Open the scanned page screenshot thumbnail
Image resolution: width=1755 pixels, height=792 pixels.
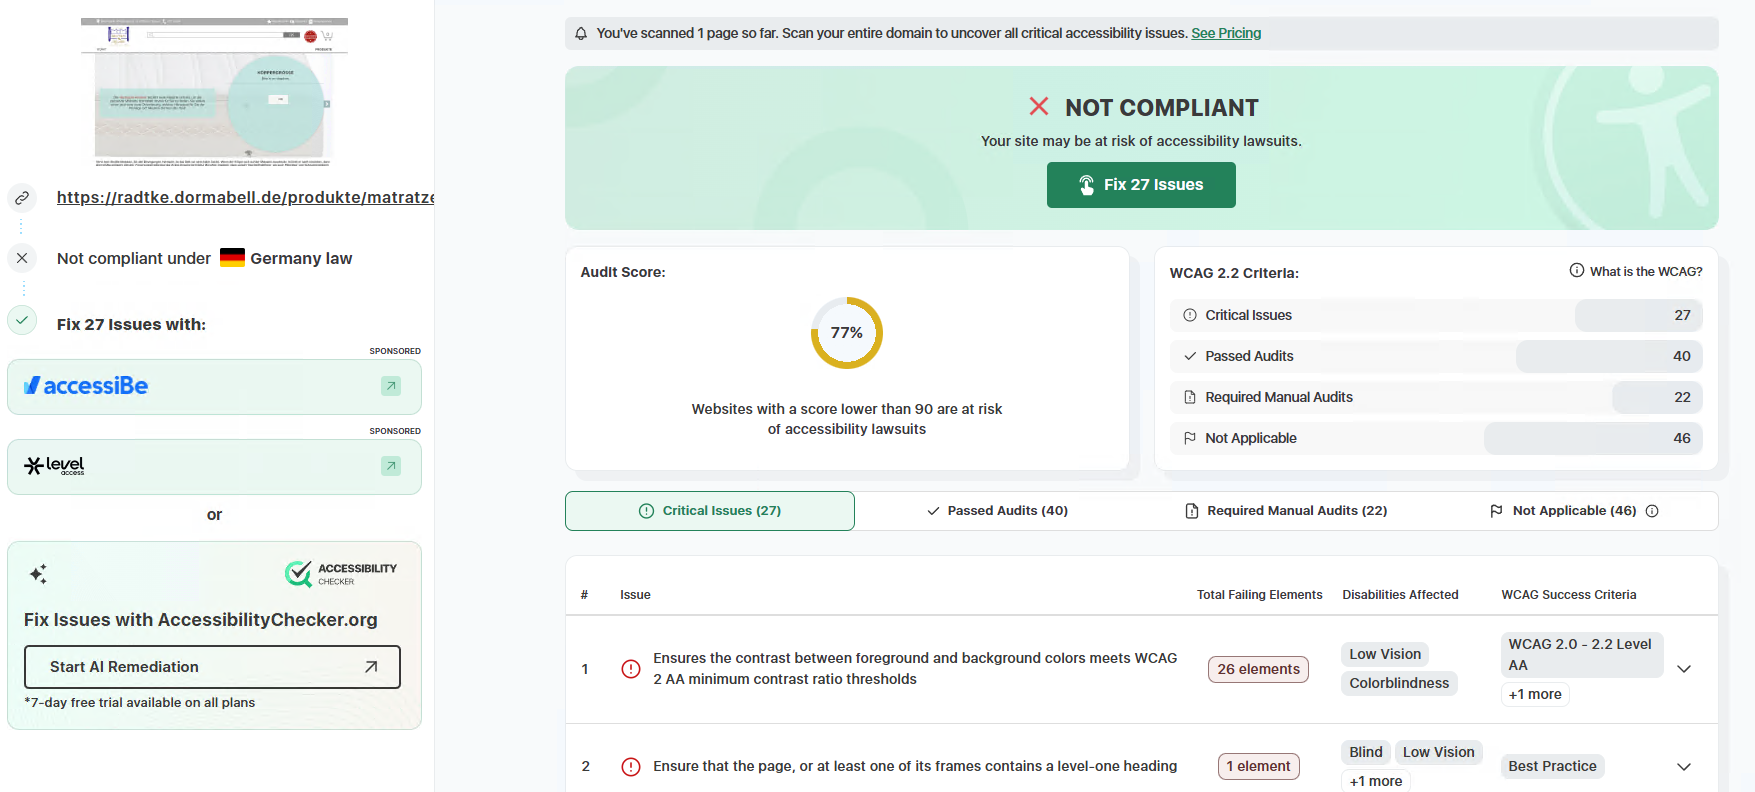coord(214,92)
